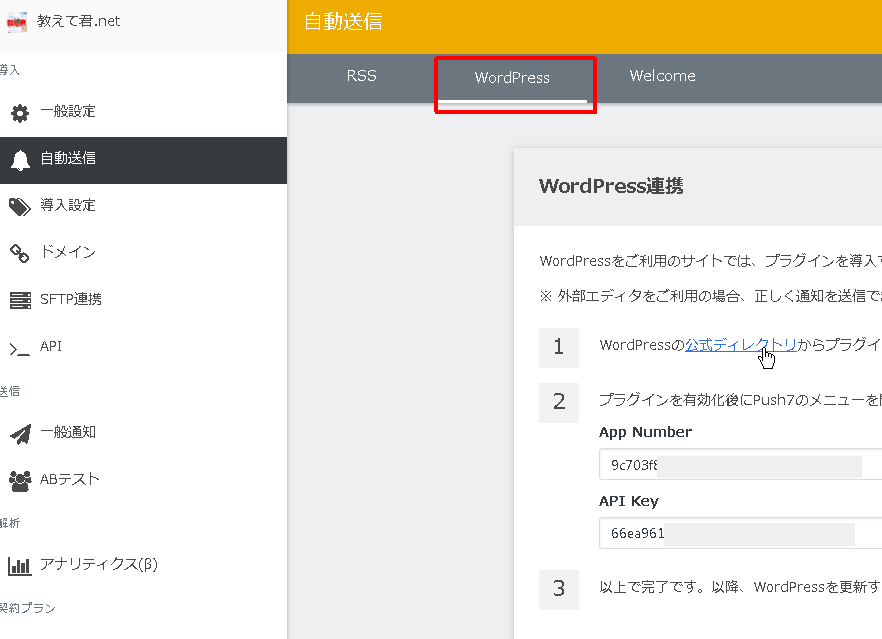This screenshot has width=882, height=639.
Task: Click the App Number label
Action: [x=645, y=432]
